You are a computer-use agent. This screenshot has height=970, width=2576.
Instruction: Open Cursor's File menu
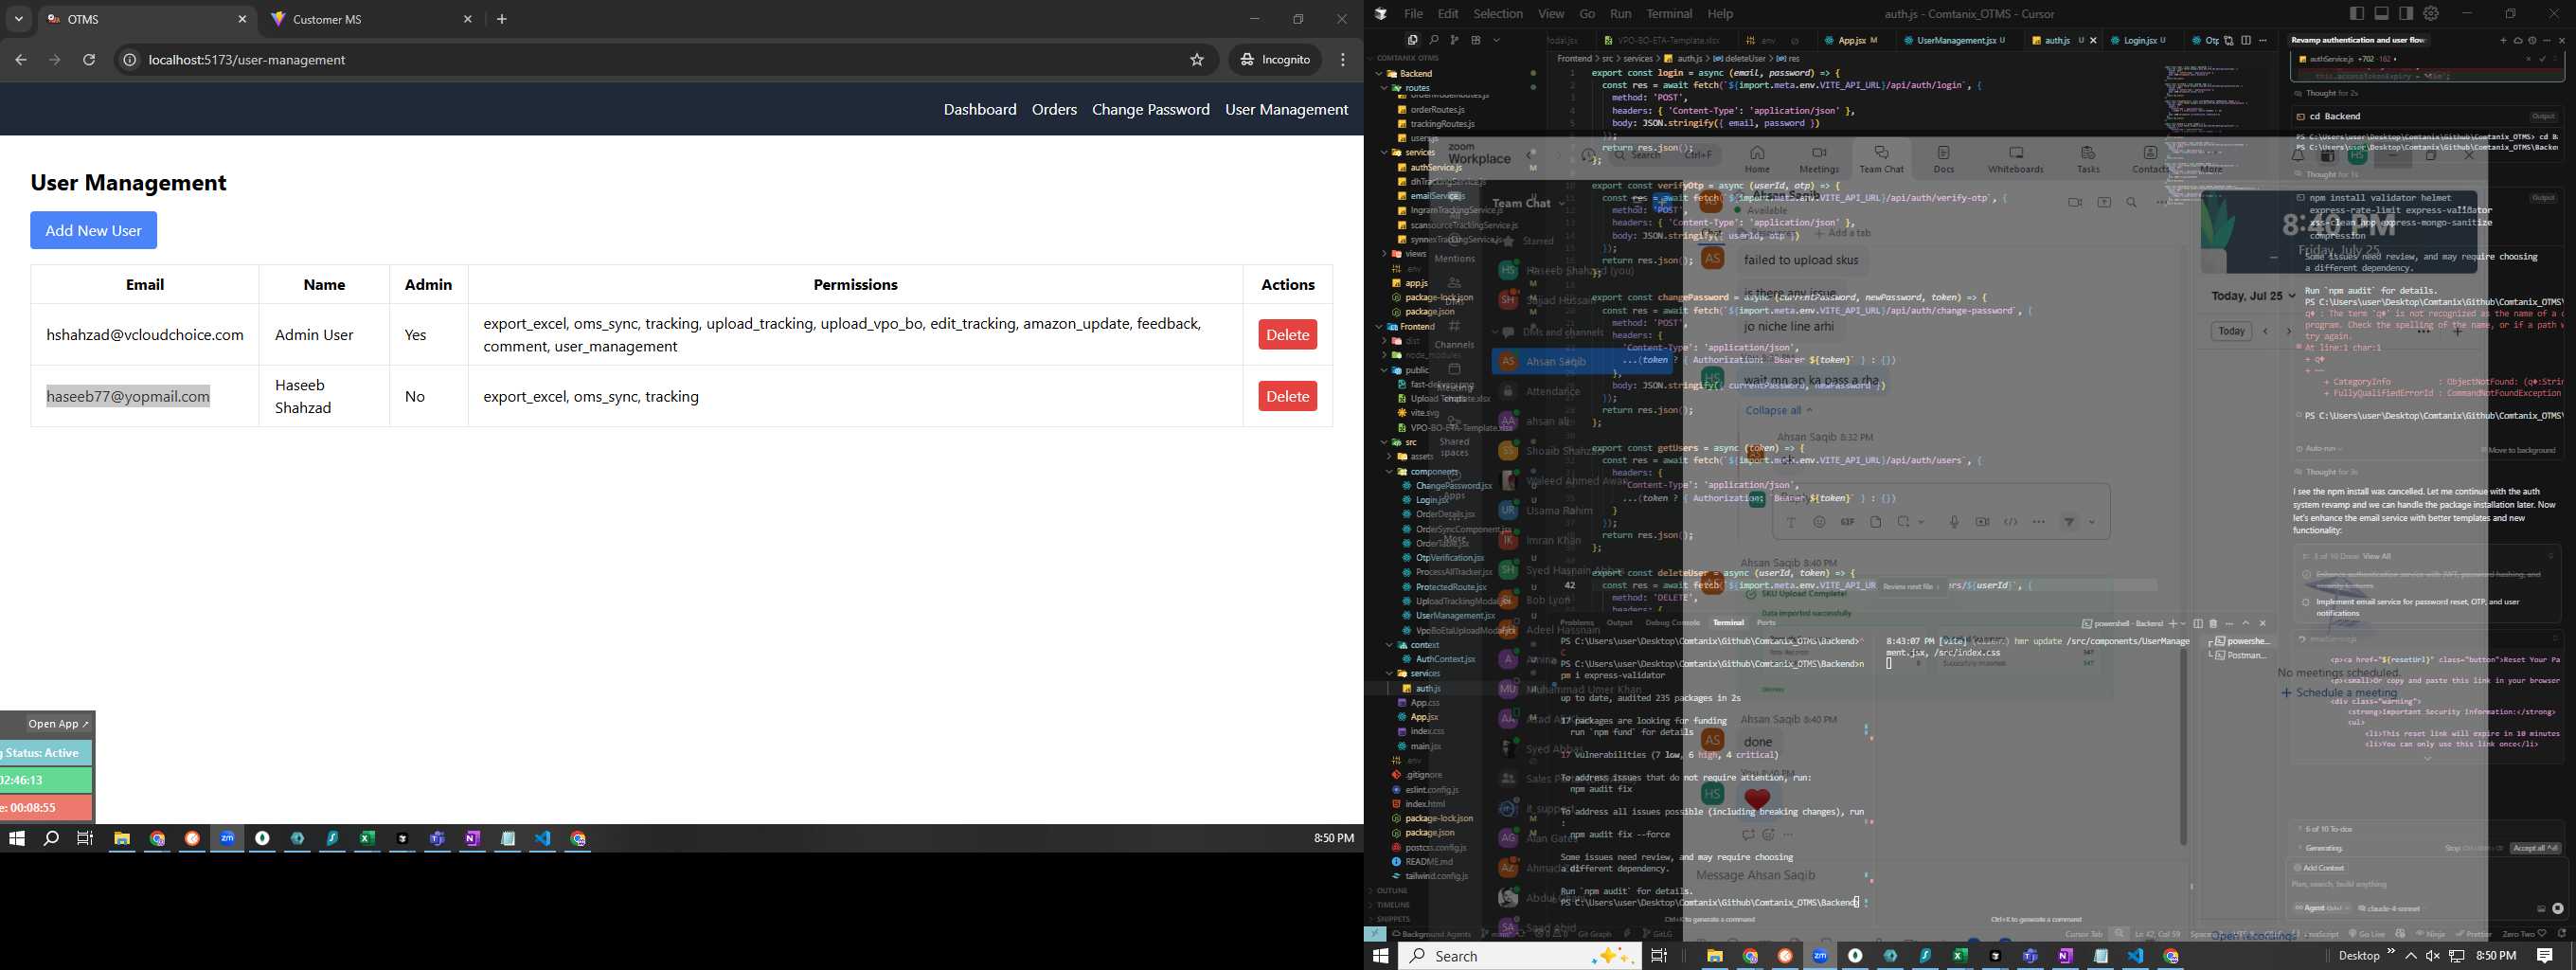(1413, 14)
